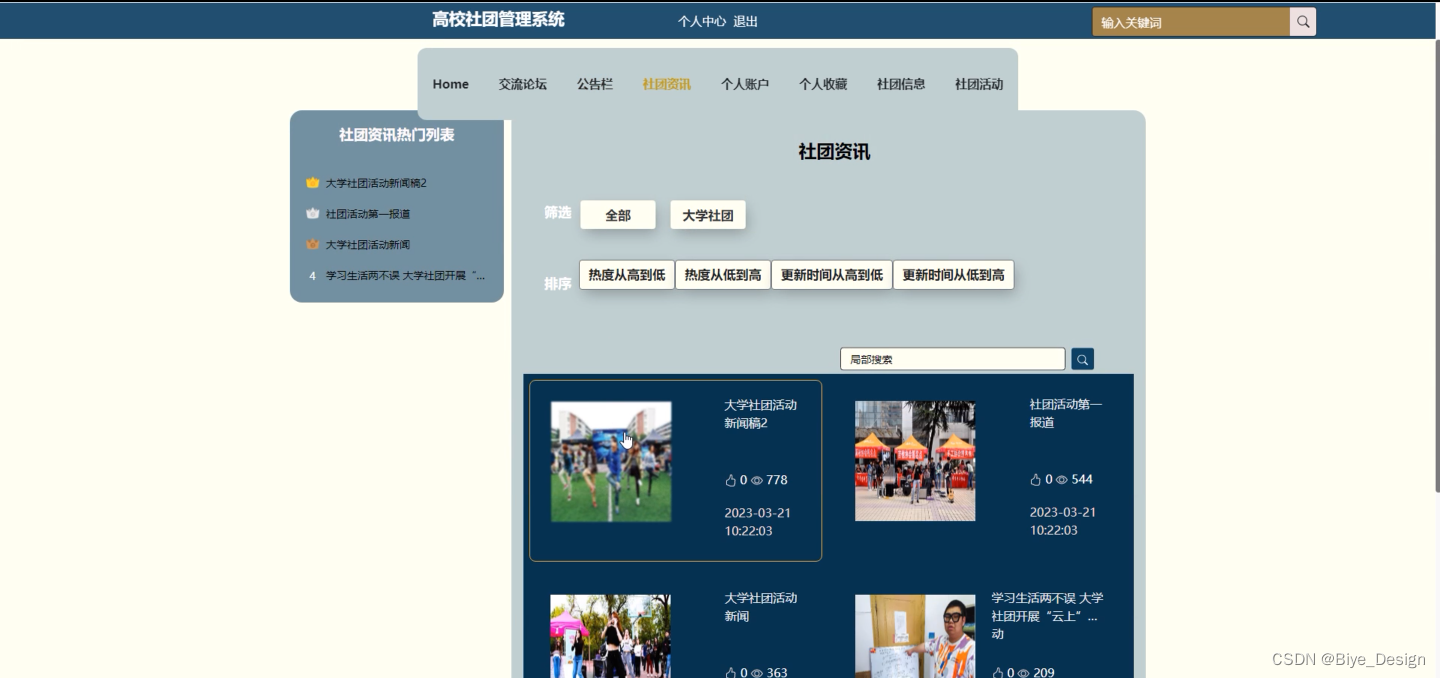Click the 退出 logout link
Viewport: 1440px width, 678px height.
click(746, 21)
